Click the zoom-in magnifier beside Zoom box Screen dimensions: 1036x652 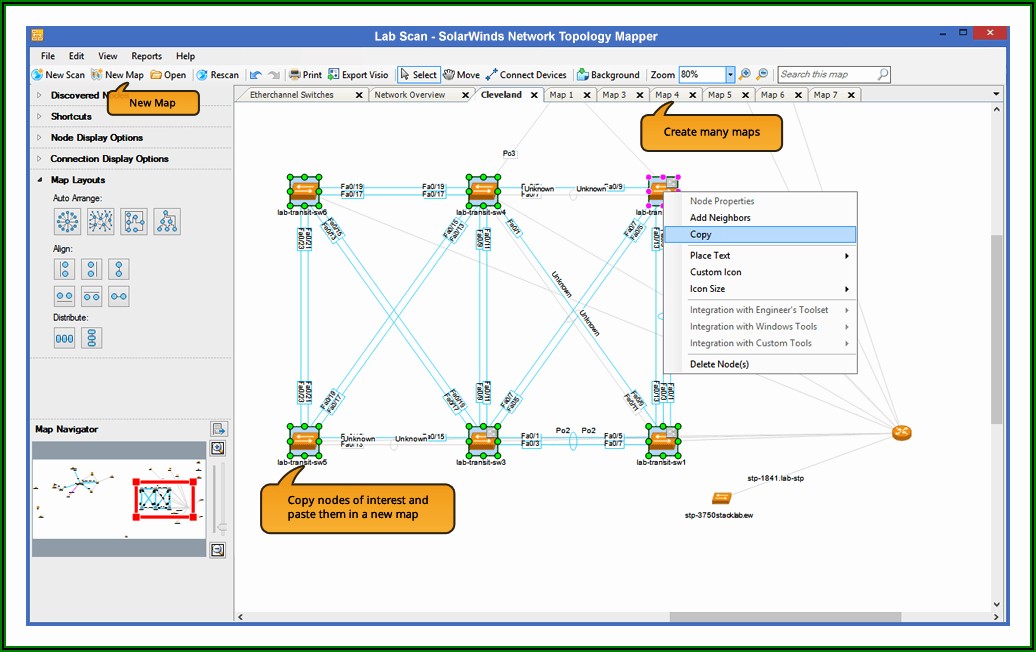tap(745, 75)
